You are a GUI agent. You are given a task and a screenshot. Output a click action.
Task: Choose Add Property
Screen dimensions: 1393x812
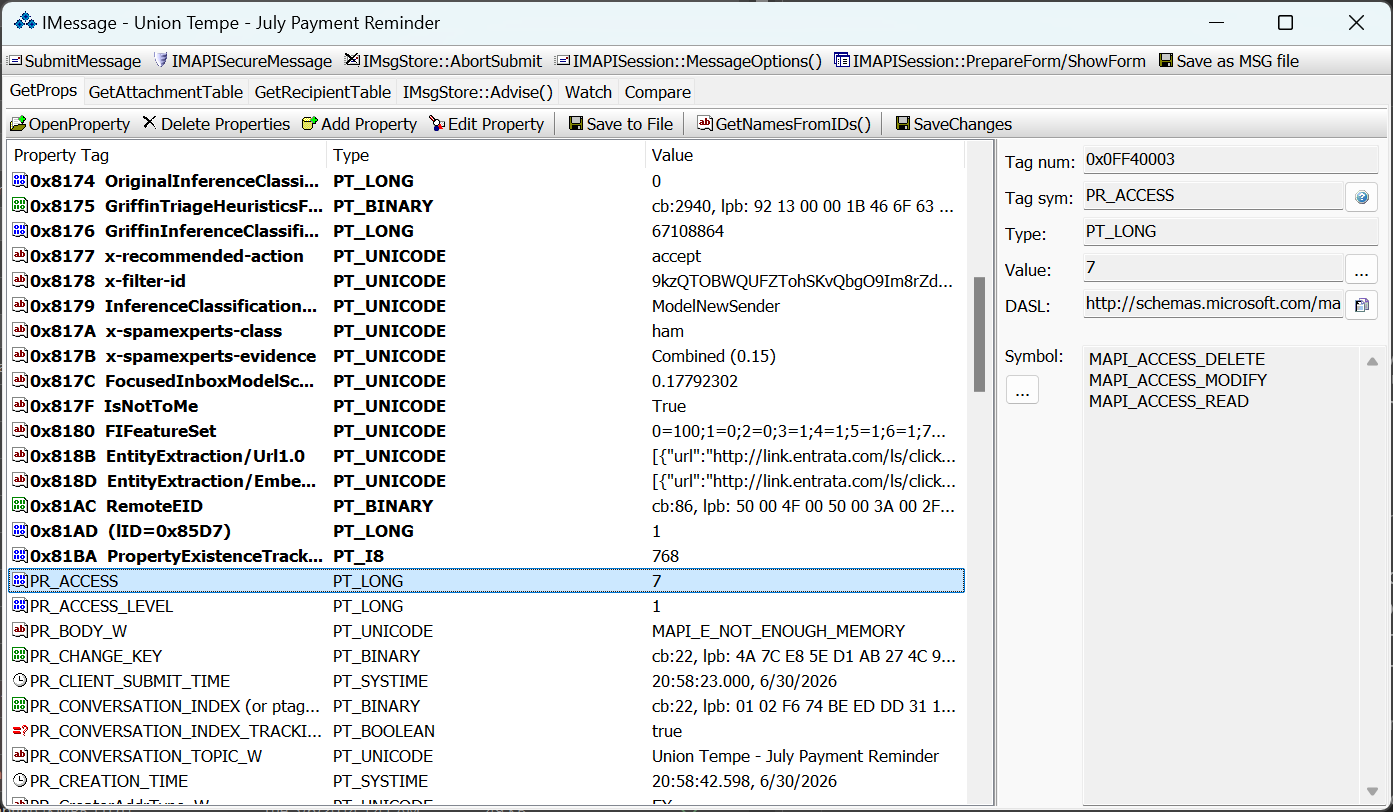(x=359, y=124)
